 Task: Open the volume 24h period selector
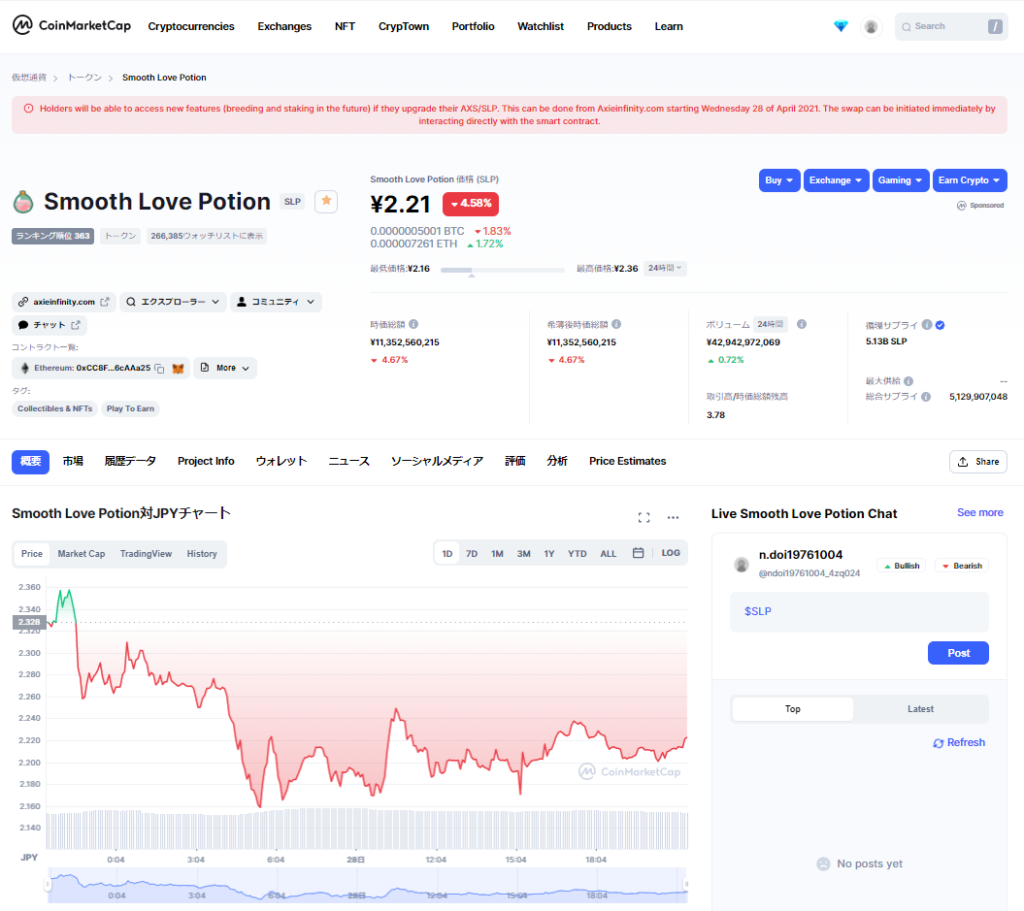[x=771, y=324]
